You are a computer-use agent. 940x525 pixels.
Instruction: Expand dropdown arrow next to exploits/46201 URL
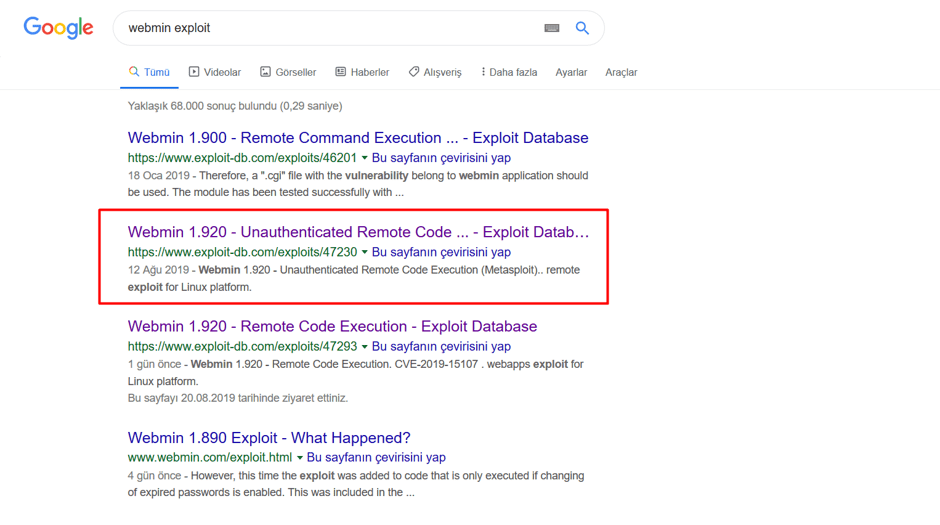(364, 158)
